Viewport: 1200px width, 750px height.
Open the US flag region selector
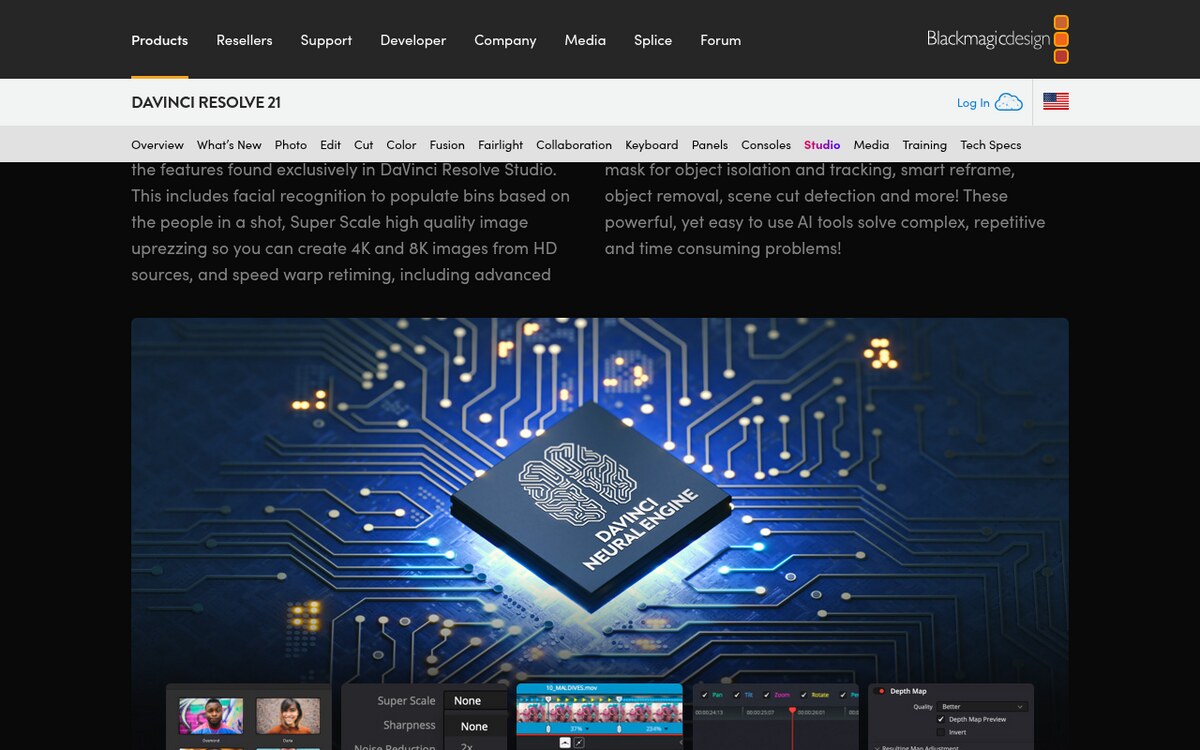1056,101
